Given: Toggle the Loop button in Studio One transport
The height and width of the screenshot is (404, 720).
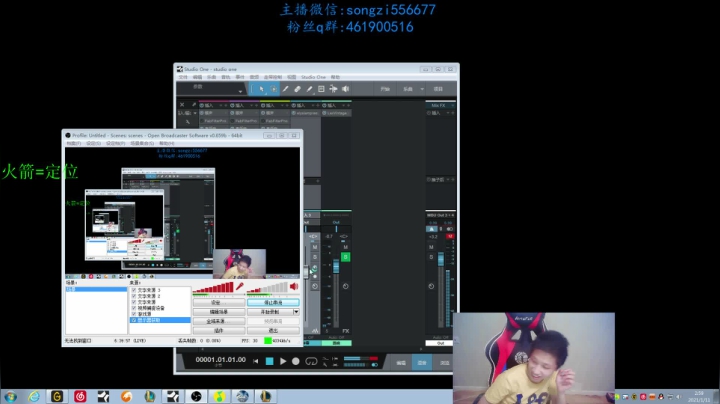Looking at the screenshot, I should tap(311, 361).
